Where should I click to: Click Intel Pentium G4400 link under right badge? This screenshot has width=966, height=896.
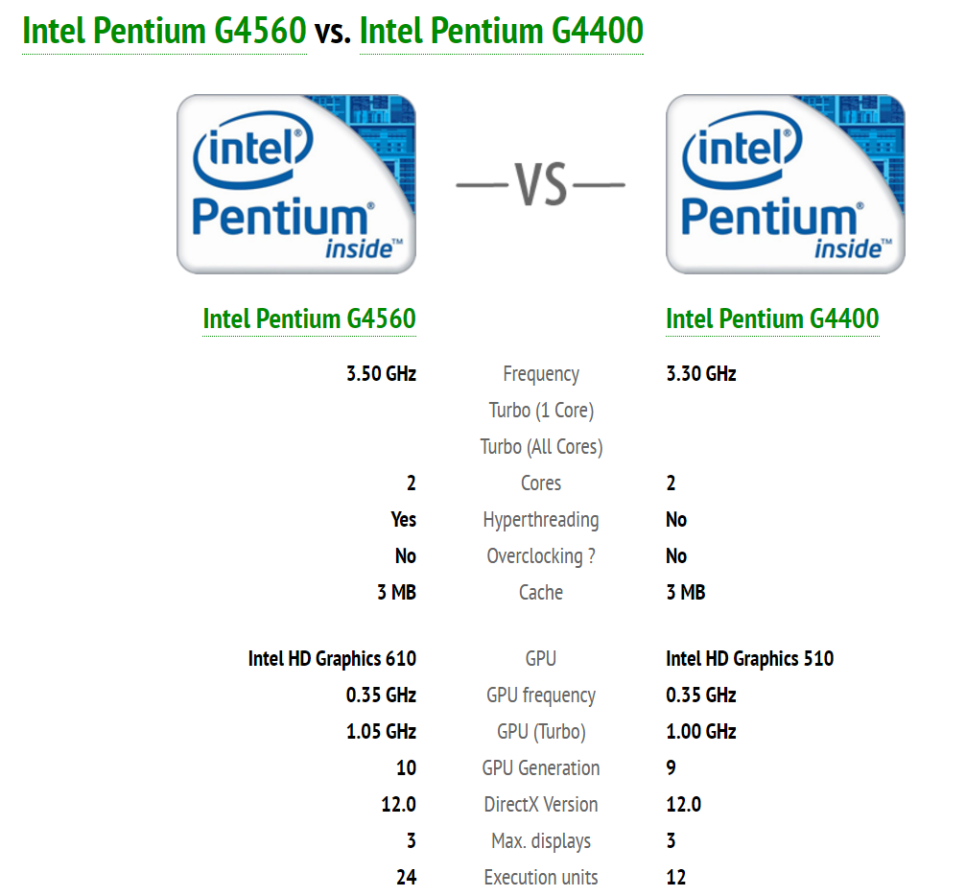(x=773, y=319)
